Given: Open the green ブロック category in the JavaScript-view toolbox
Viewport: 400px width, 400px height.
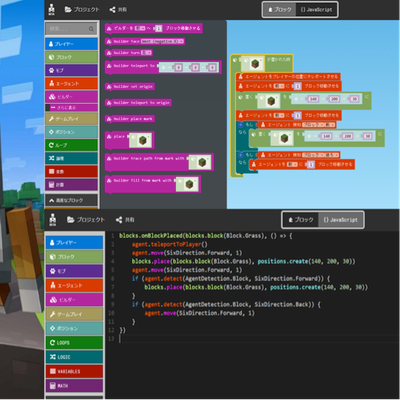Looking at the screenshot, I should click(x=74, y=257).
